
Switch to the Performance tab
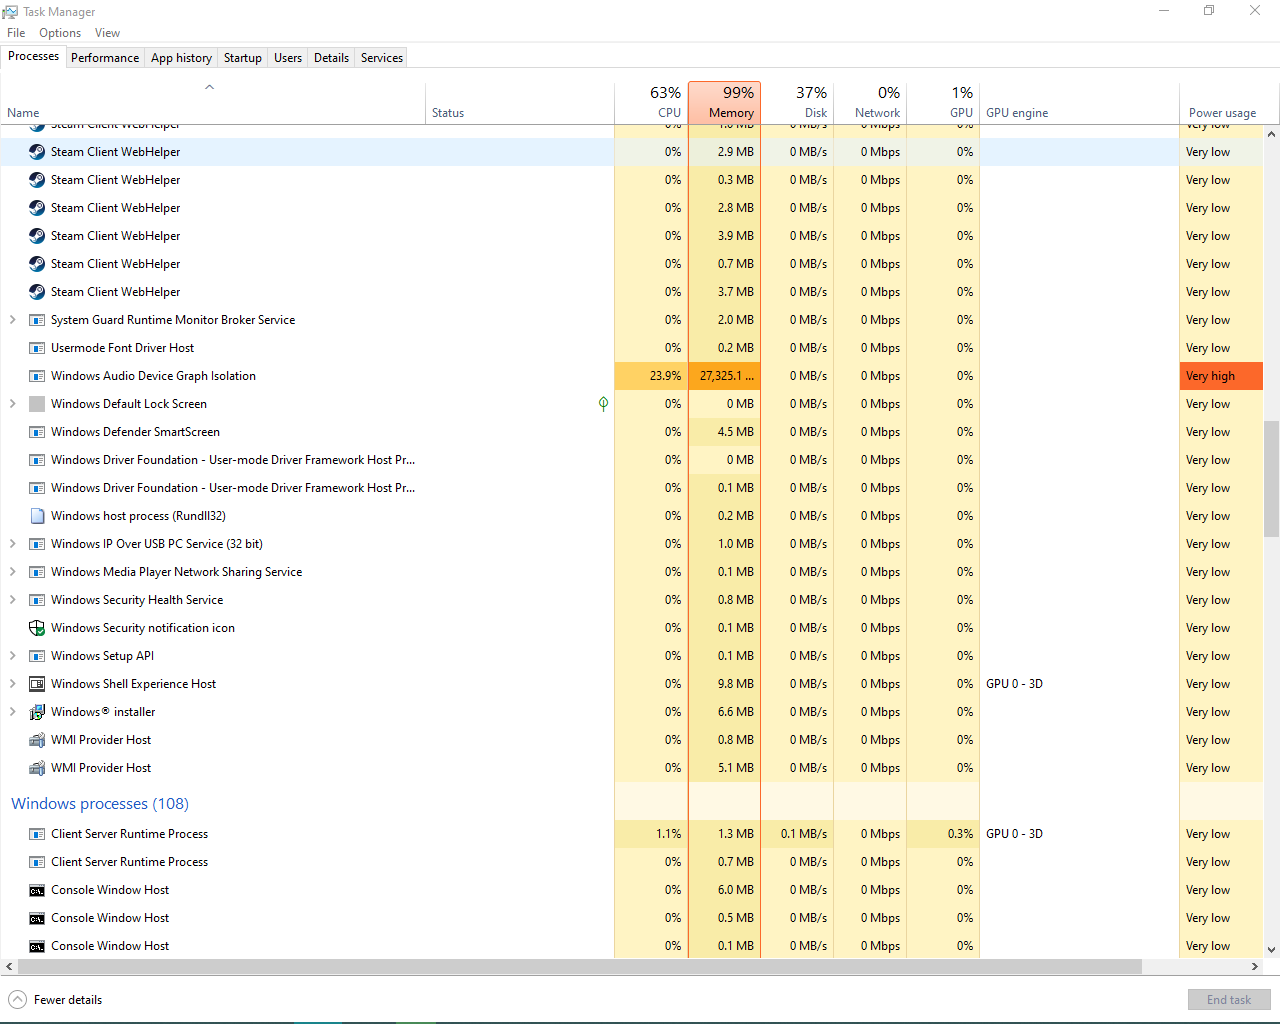tap(105, 58)
